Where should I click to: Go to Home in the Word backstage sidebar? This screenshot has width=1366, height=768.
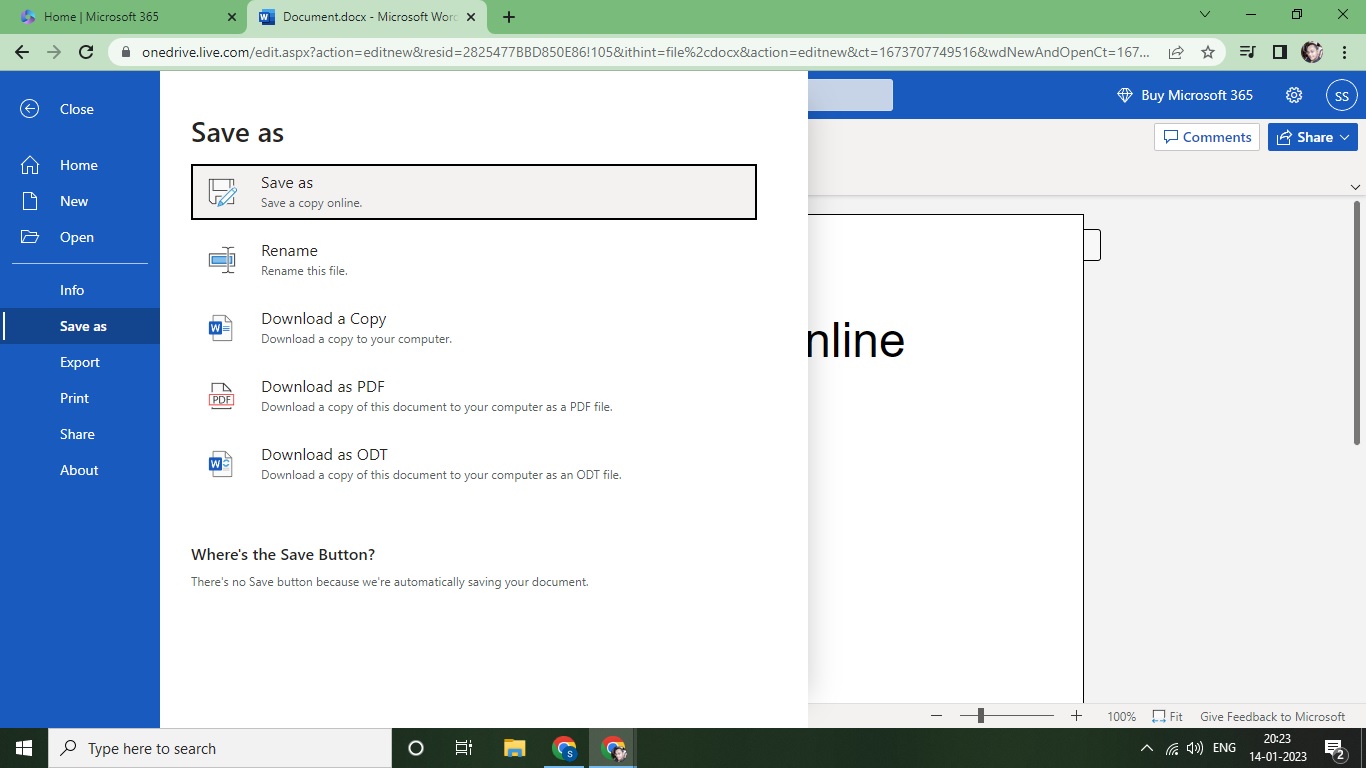[80, 165]
